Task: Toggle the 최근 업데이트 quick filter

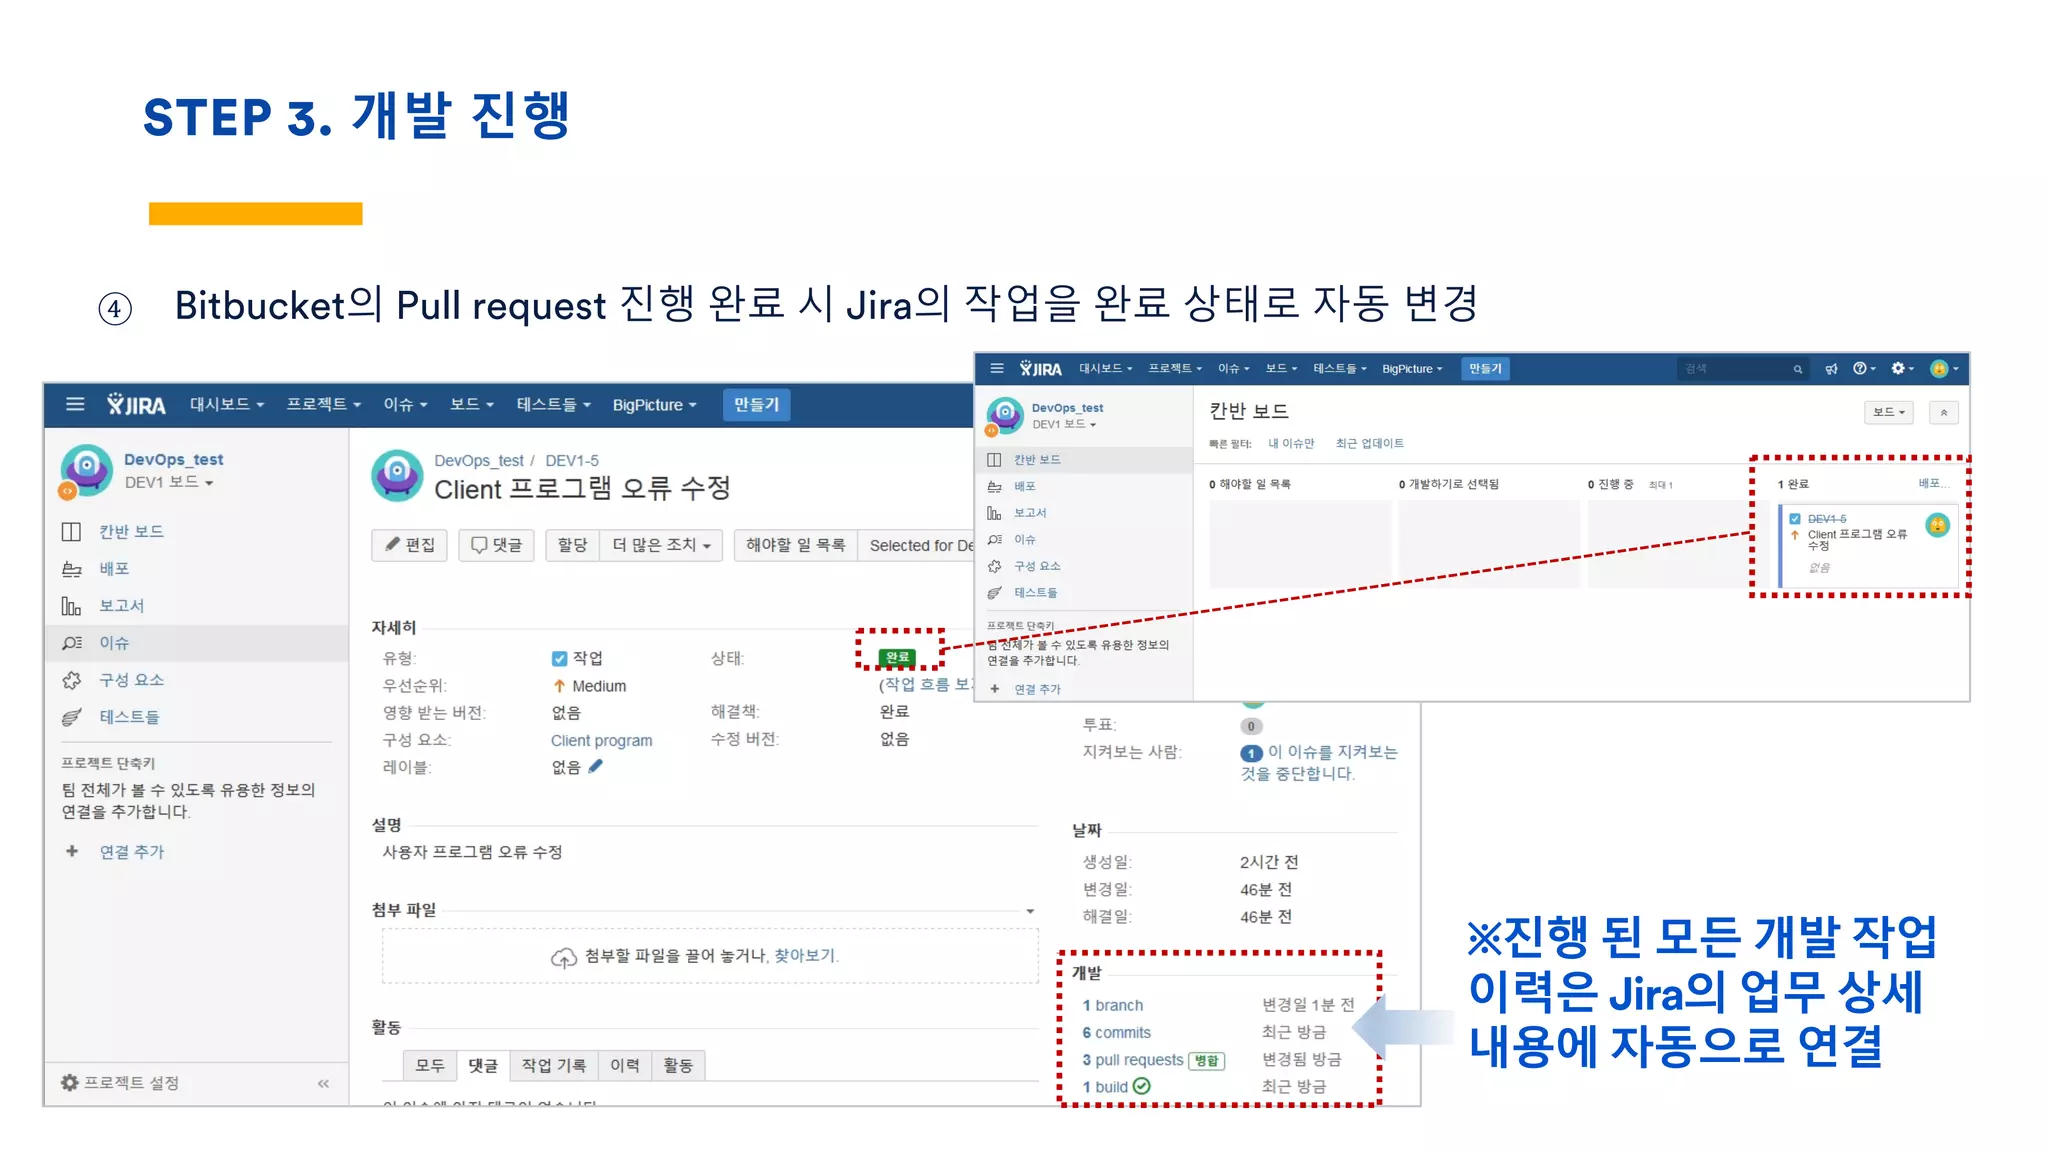Action: [1369, 443]
